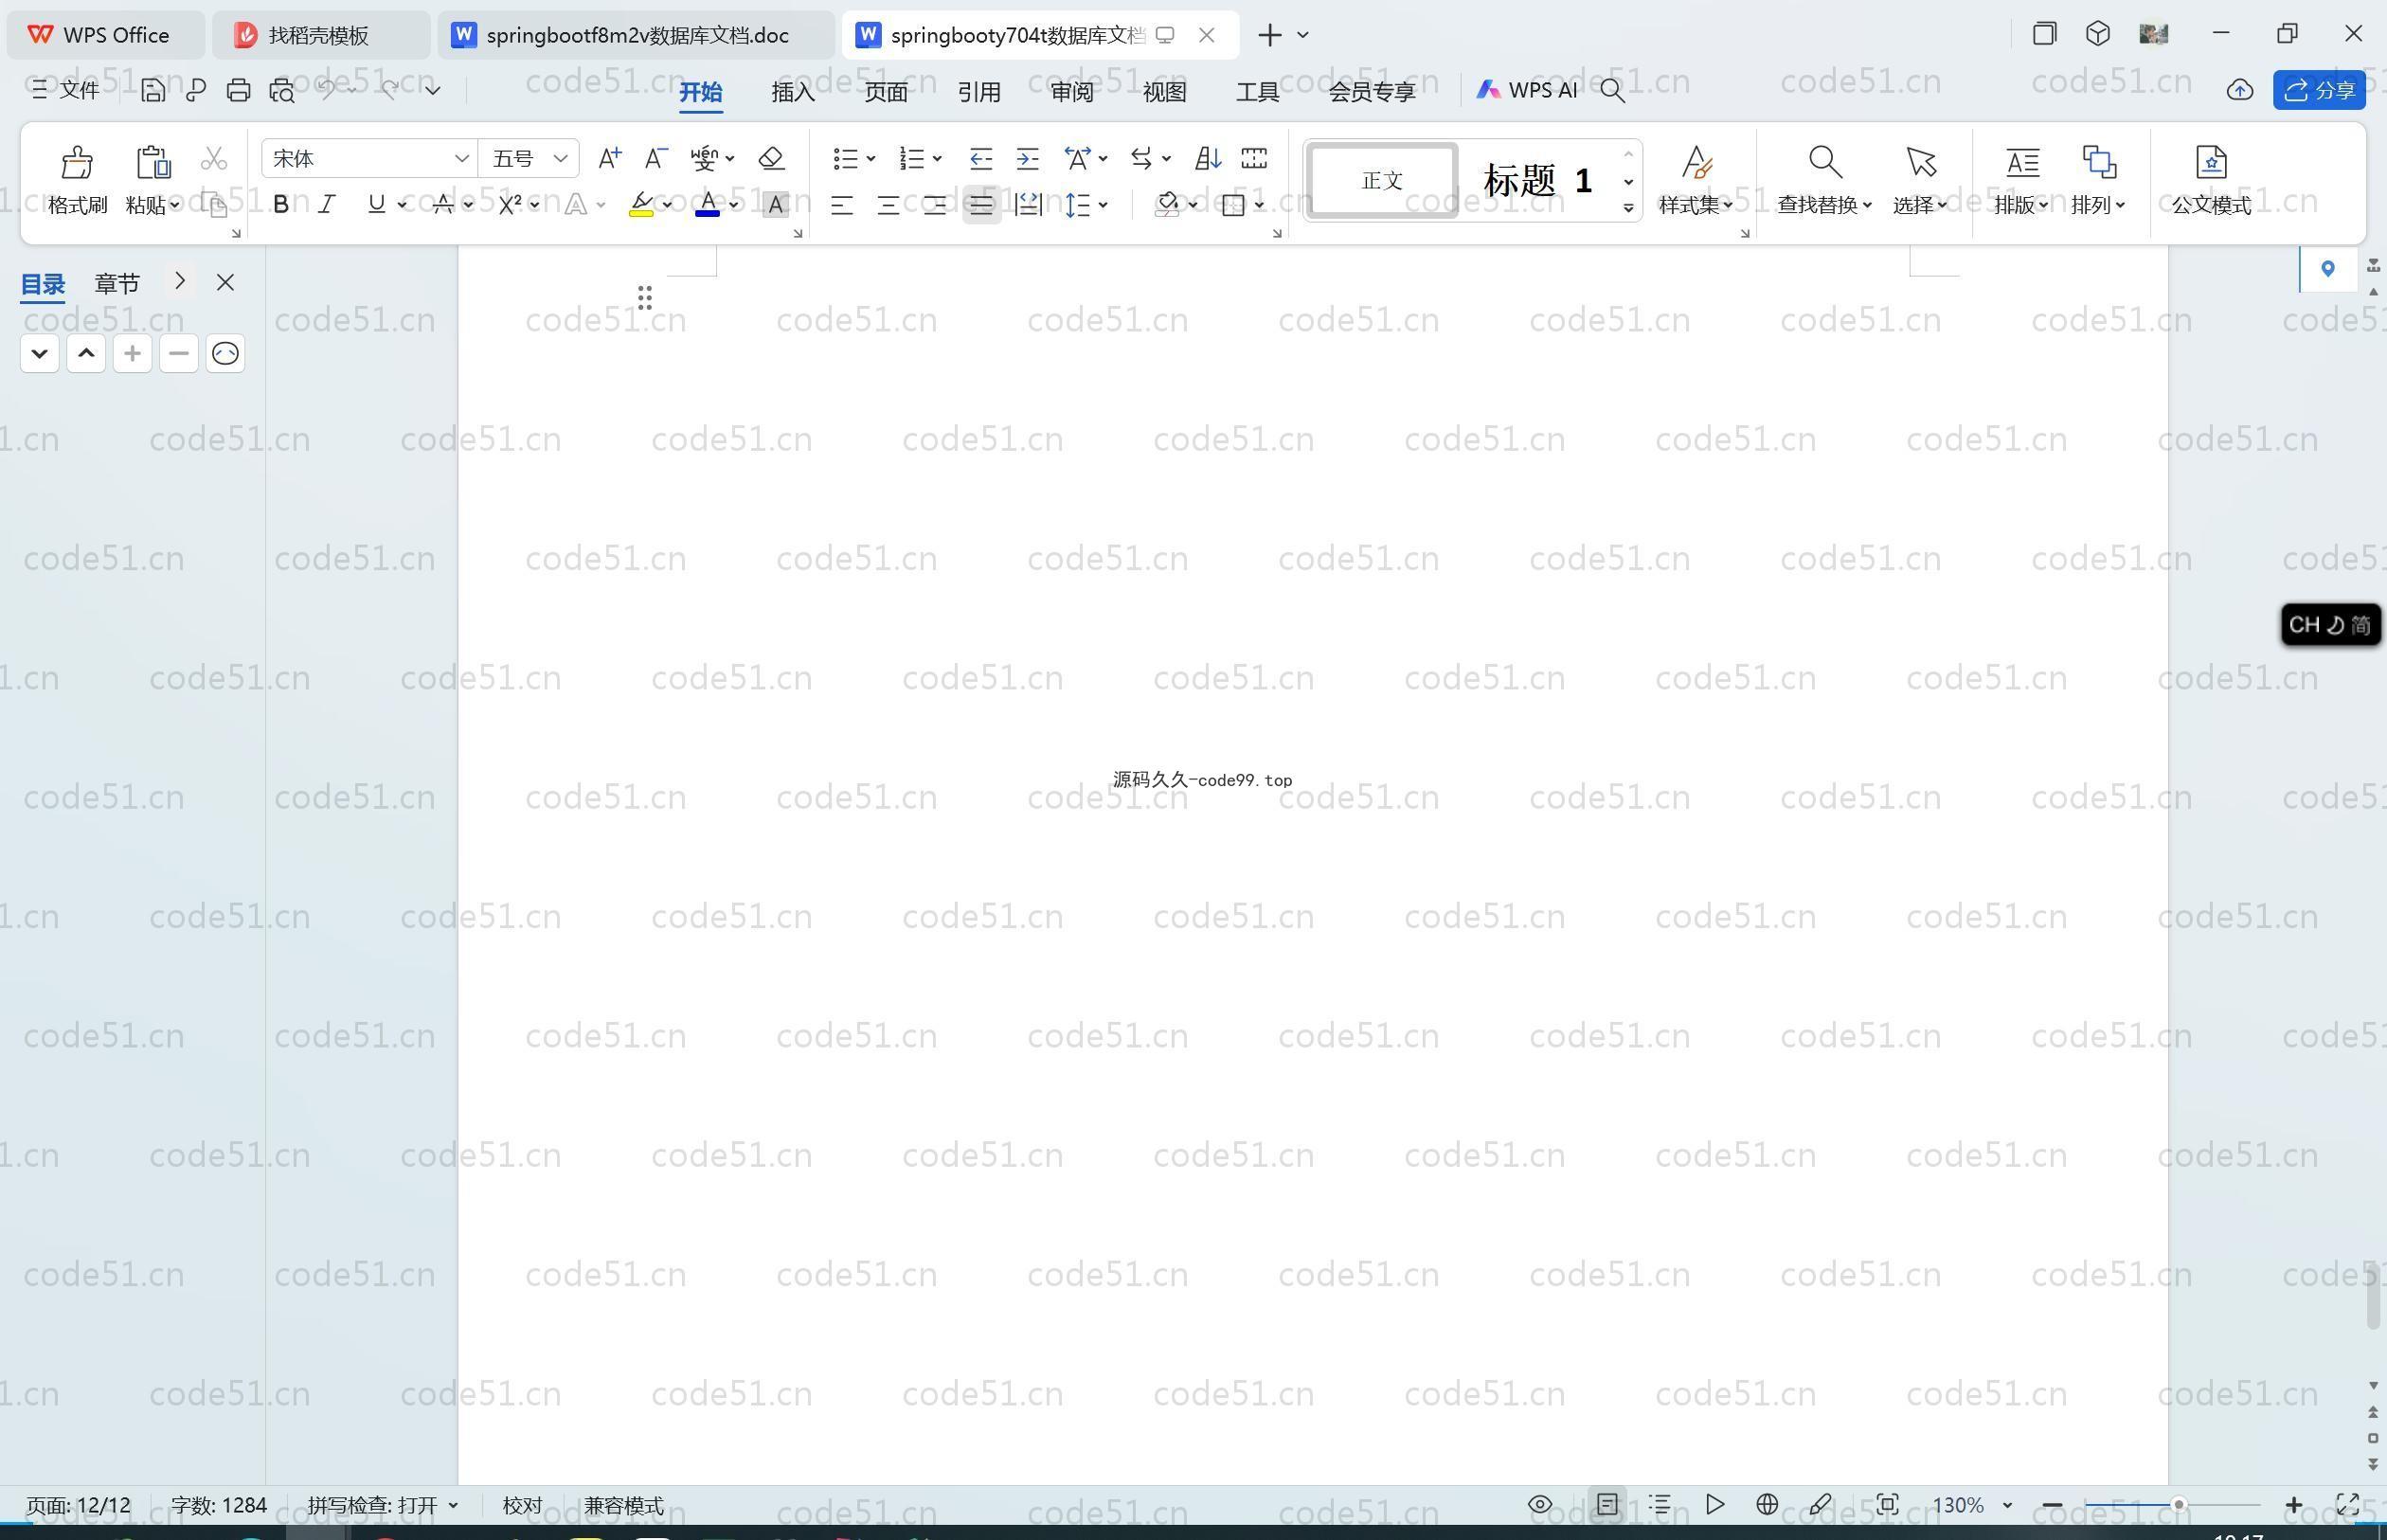
Task: Toggle character shading A button
Action: 775,205
